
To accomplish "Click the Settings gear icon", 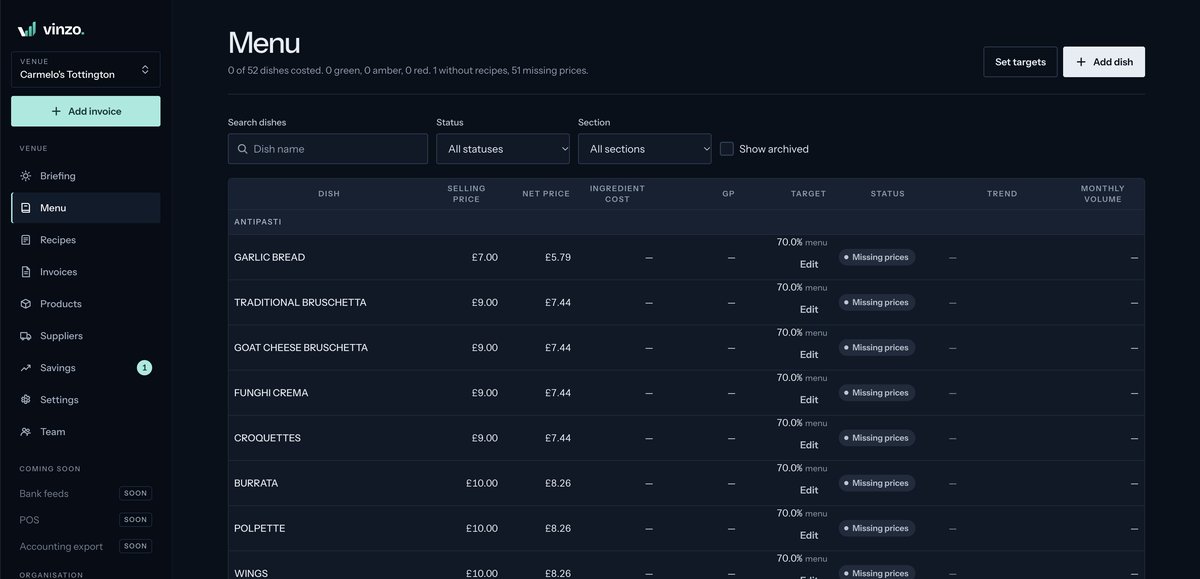I will 26,400.
